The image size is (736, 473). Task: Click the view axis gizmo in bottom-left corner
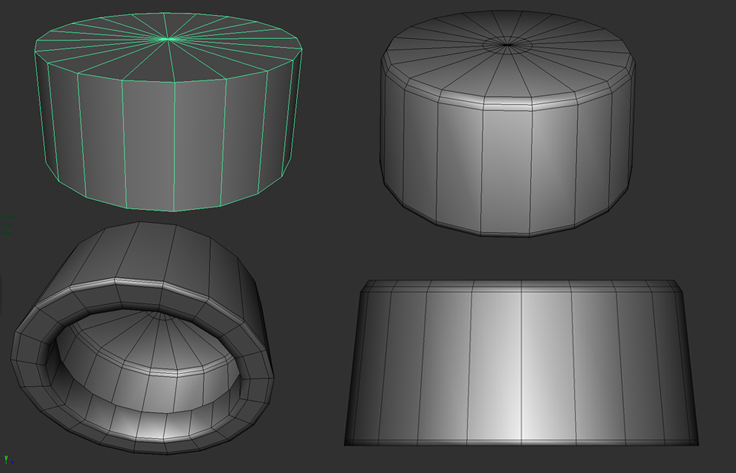pos(4,462)
